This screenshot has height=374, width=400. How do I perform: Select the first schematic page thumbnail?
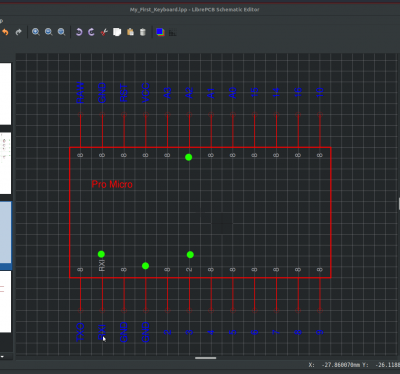coord(5,94)
